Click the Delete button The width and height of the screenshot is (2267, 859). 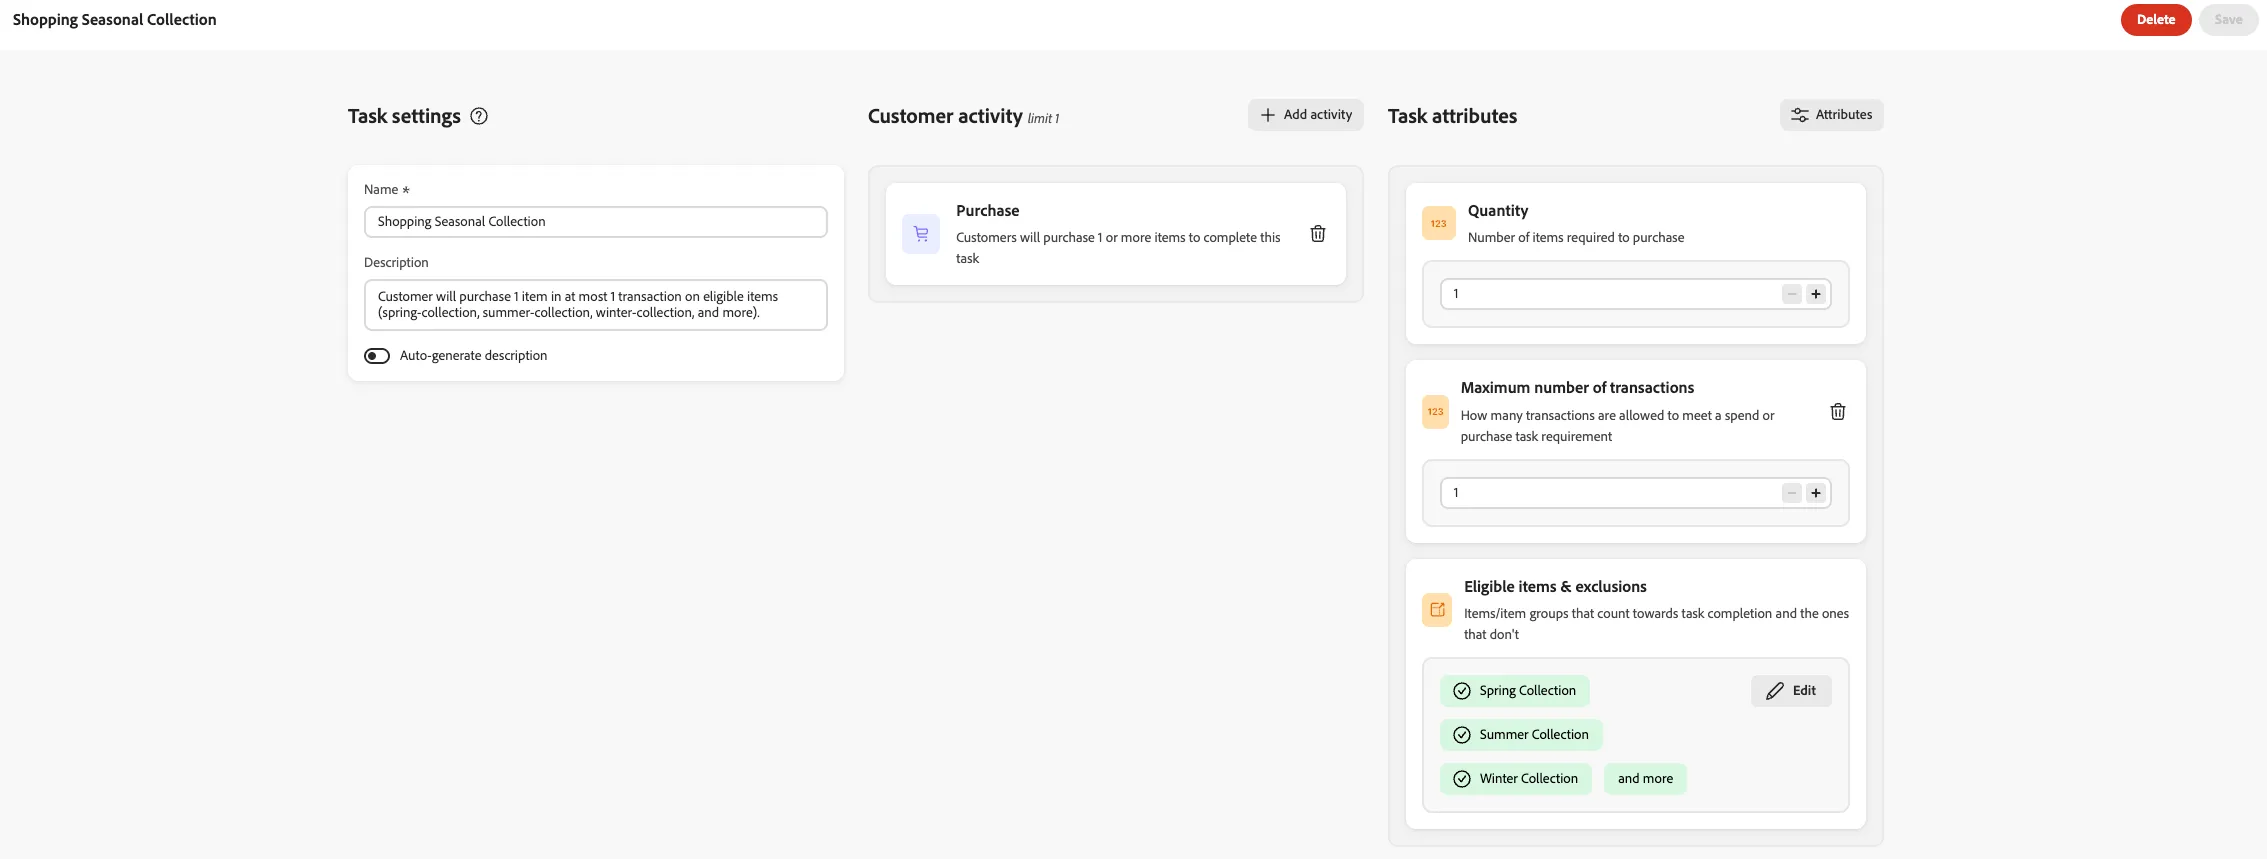click(2156, 20)
